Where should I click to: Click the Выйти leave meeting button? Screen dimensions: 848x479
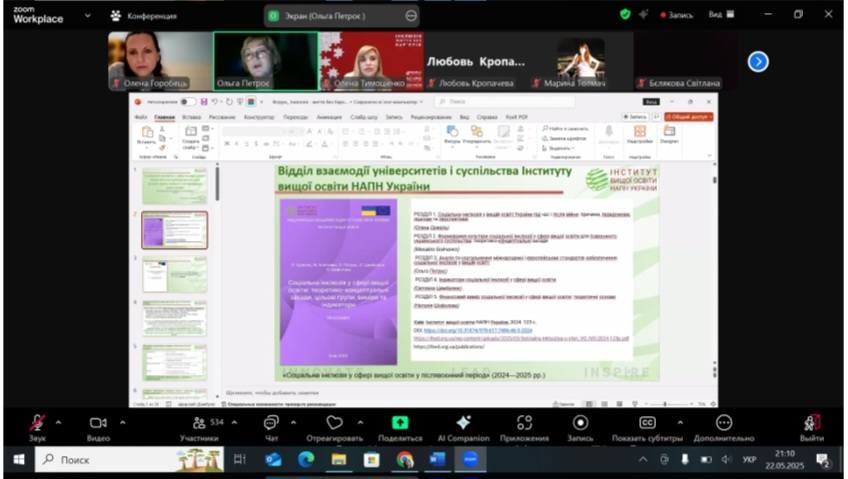click(811, 423)
